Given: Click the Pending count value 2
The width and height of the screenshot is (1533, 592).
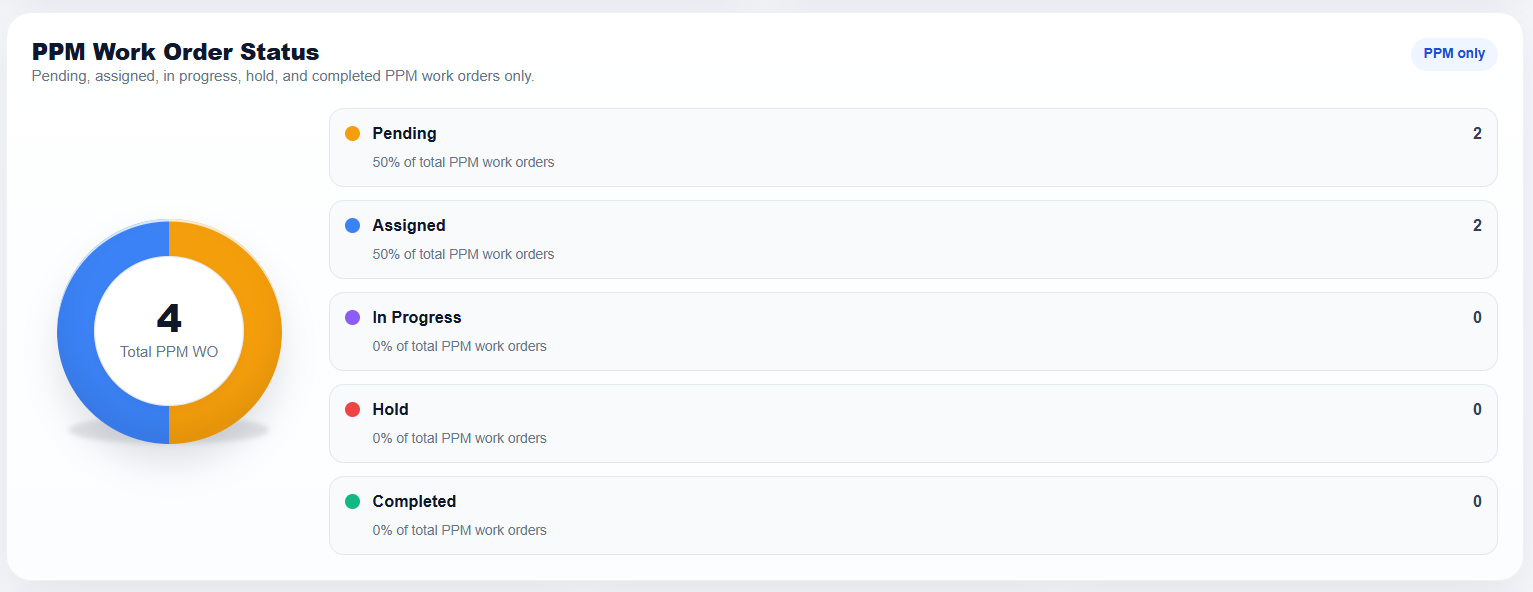Looking at the screenshot, I should 1477,133.
